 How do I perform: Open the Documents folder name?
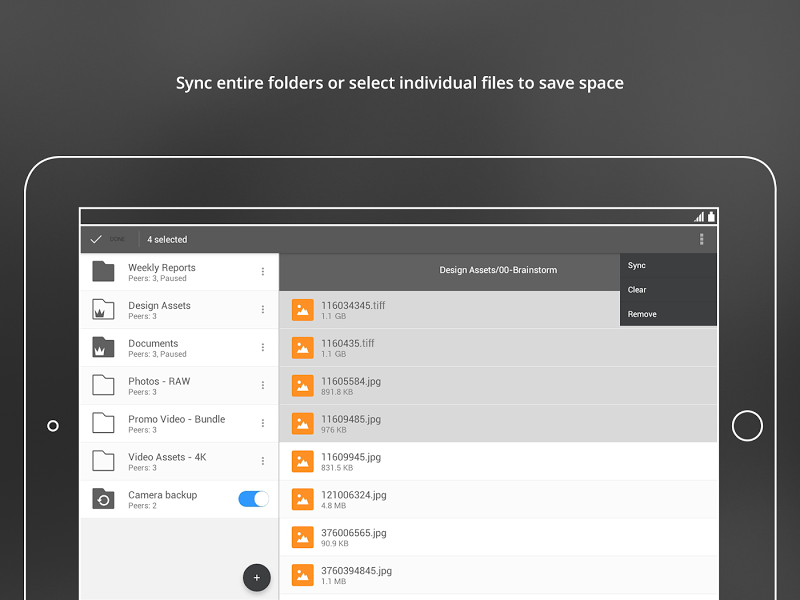pyautogui.click(x=153, y=343)
